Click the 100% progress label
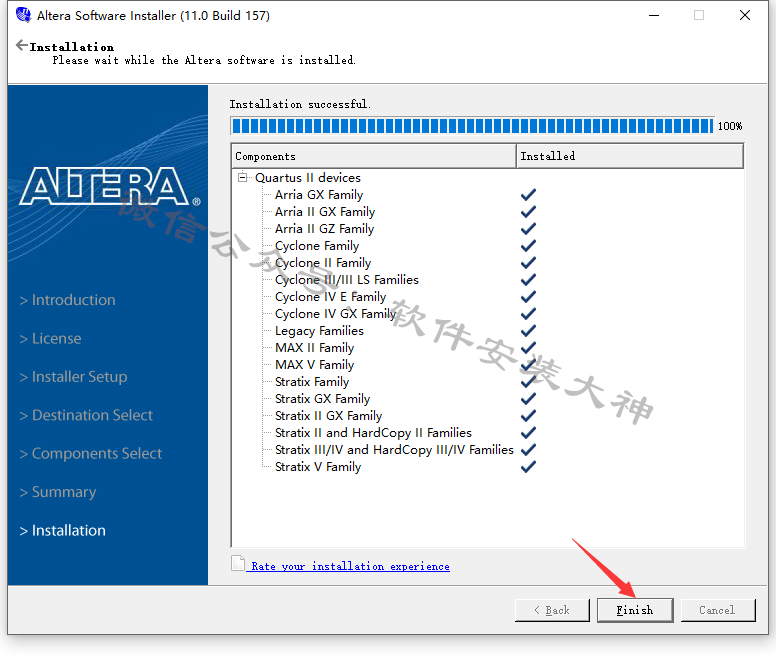 (x=730, y=126)
